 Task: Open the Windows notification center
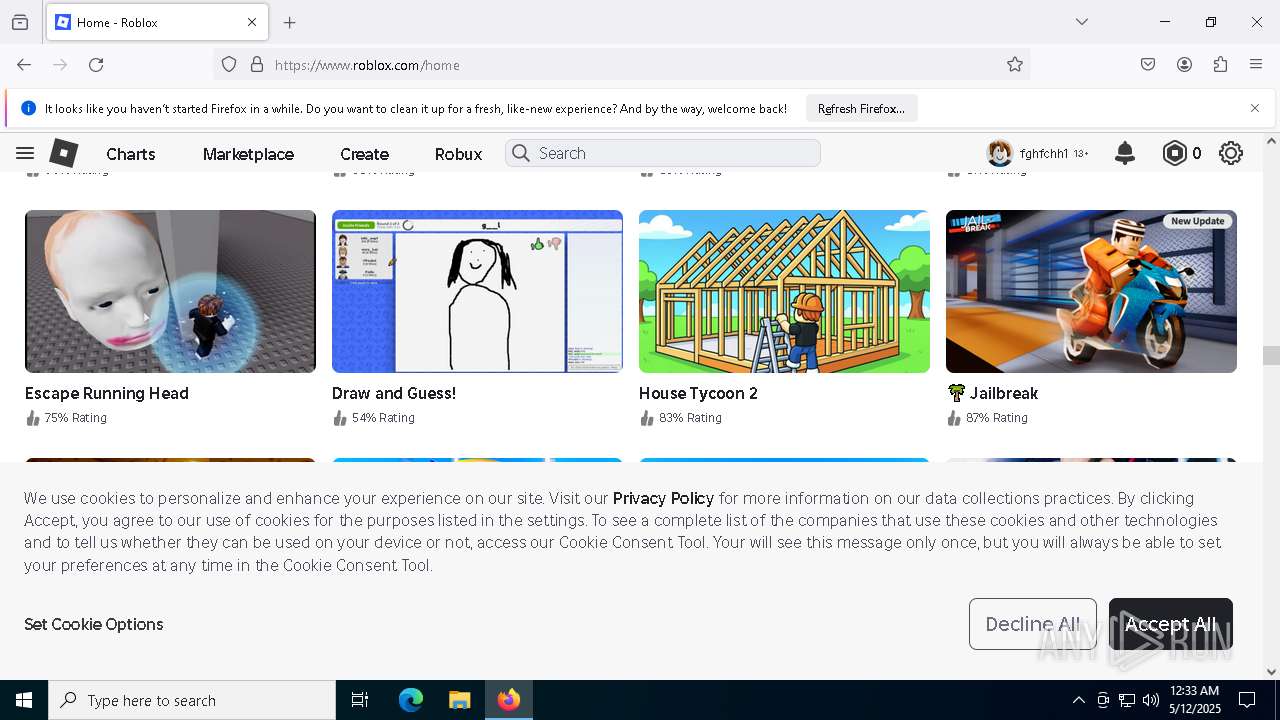click(1247, 700)
